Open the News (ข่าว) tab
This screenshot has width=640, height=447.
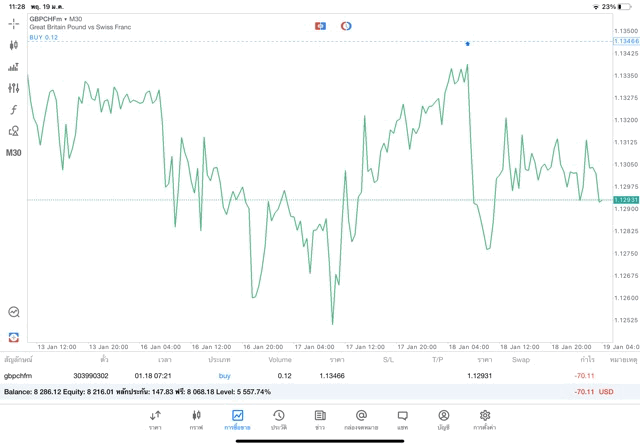click(x=320, y=419)
